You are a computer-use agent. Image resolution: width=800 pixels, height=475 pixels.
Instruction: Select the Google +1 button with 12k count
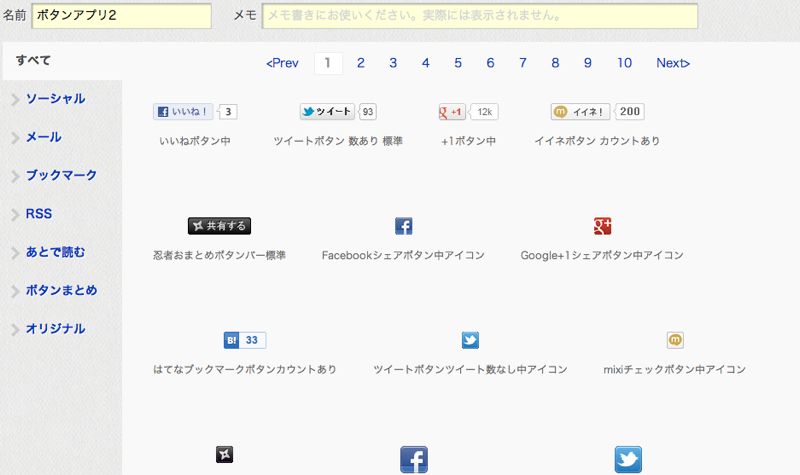(468, 112)
